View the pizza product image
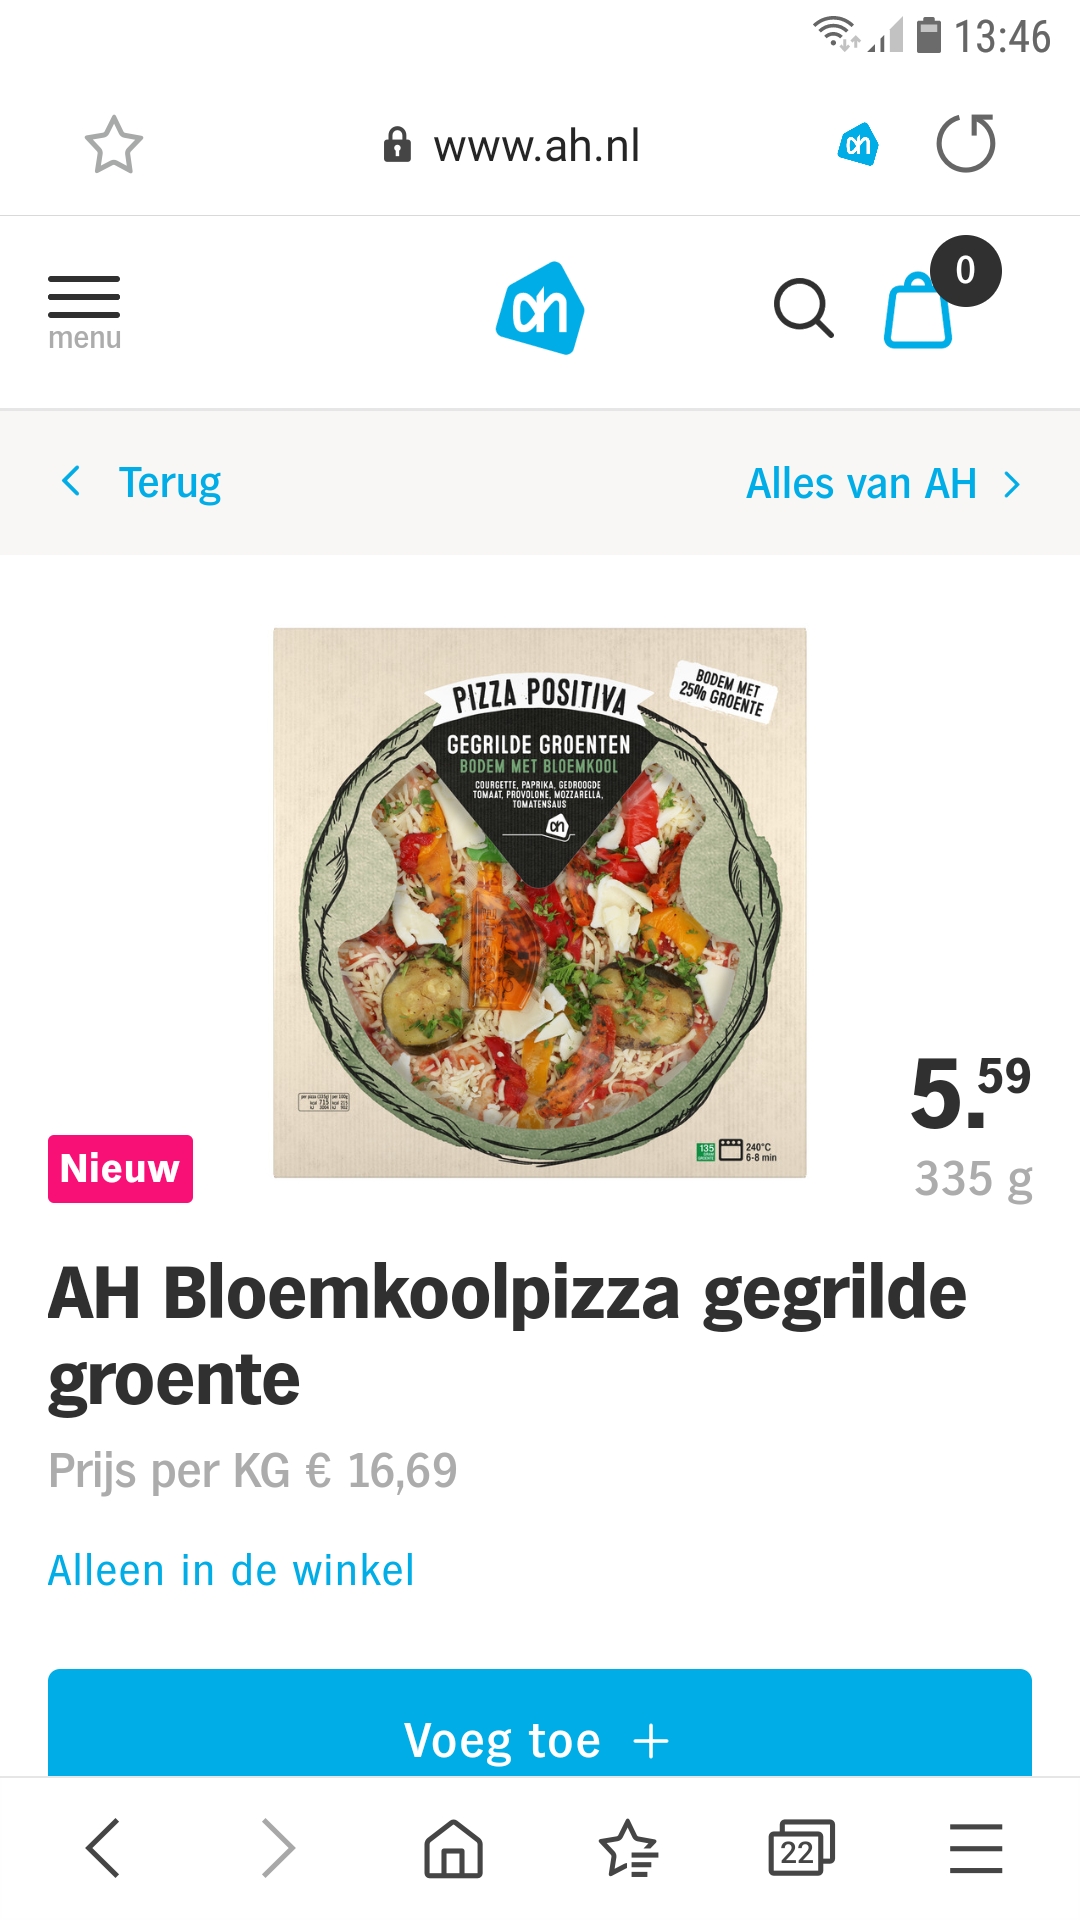 [x=540, y=903]
